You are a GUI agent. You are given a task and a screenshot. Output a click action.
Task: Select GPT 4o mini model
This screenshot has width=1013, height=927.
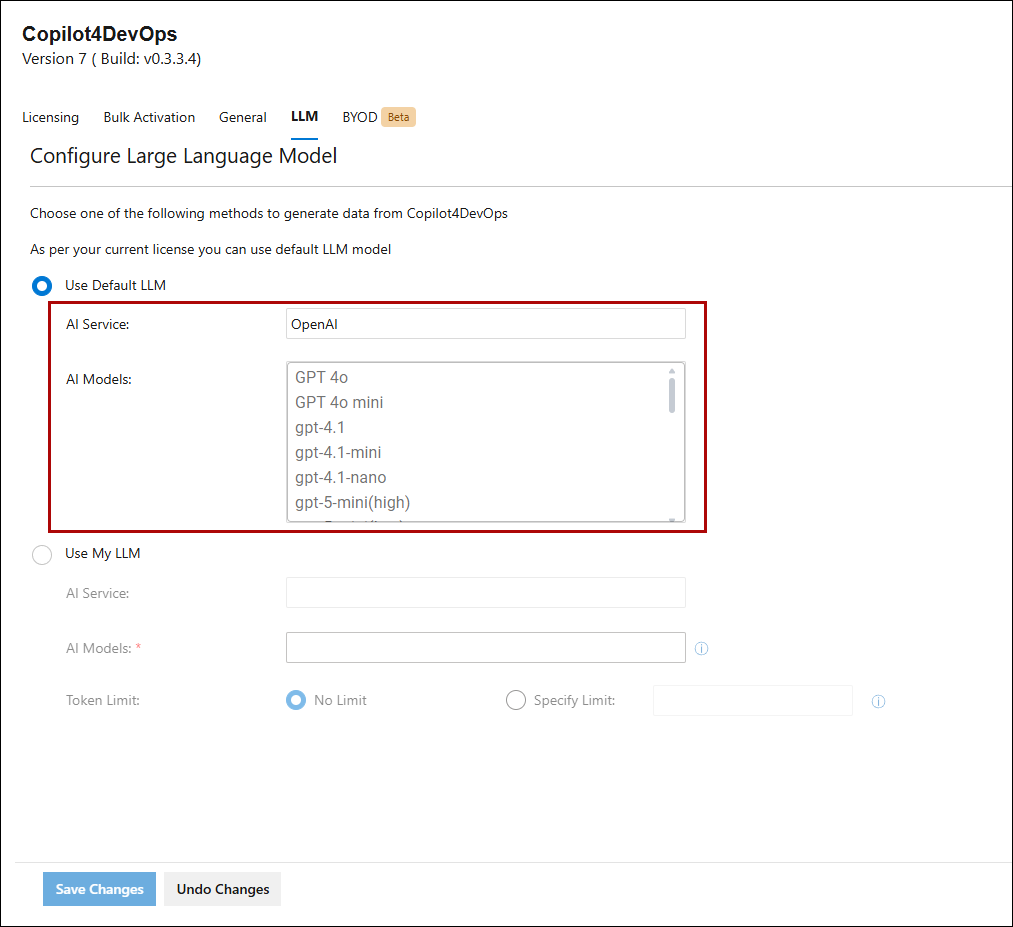point(339,402)
